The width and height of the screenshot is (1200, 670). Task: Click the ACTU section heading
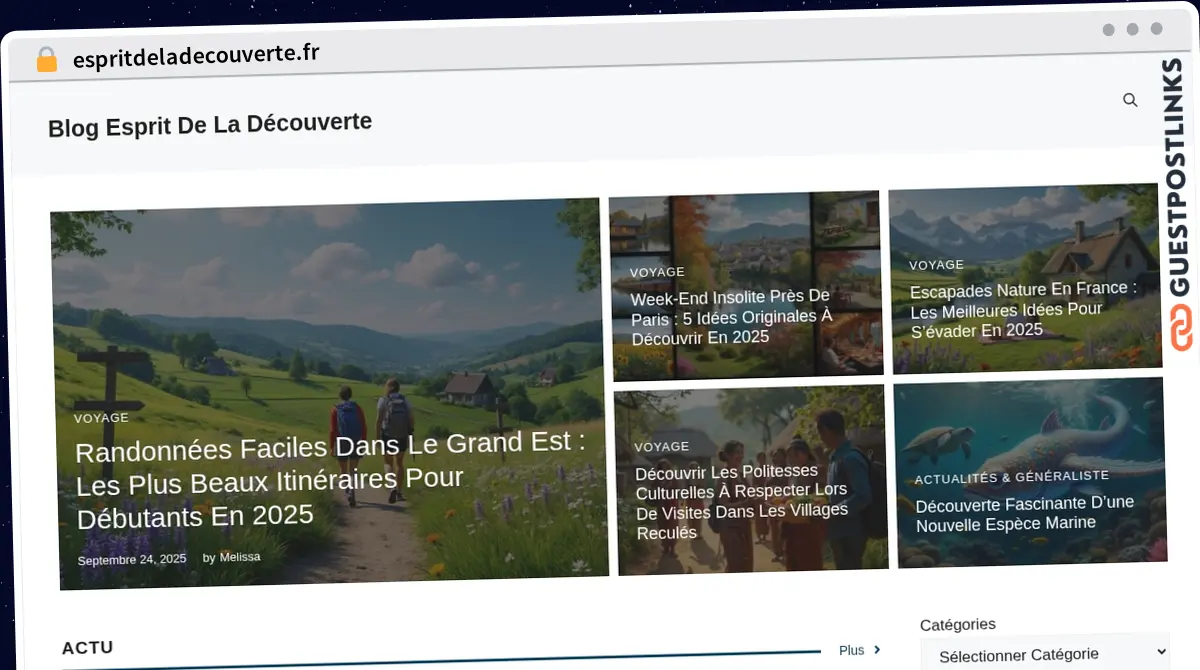tap(88, 648)
